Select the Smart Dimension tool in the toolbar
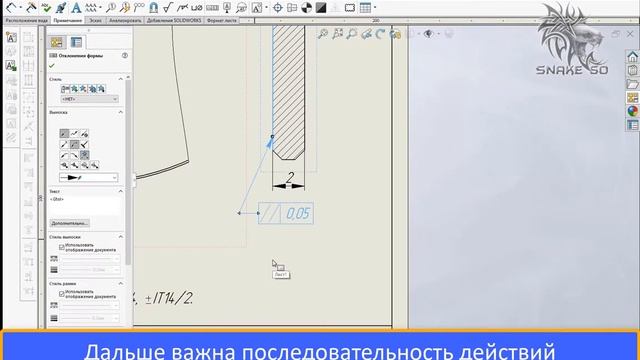Screen dimensions: 640x360 tap(12, 7)
